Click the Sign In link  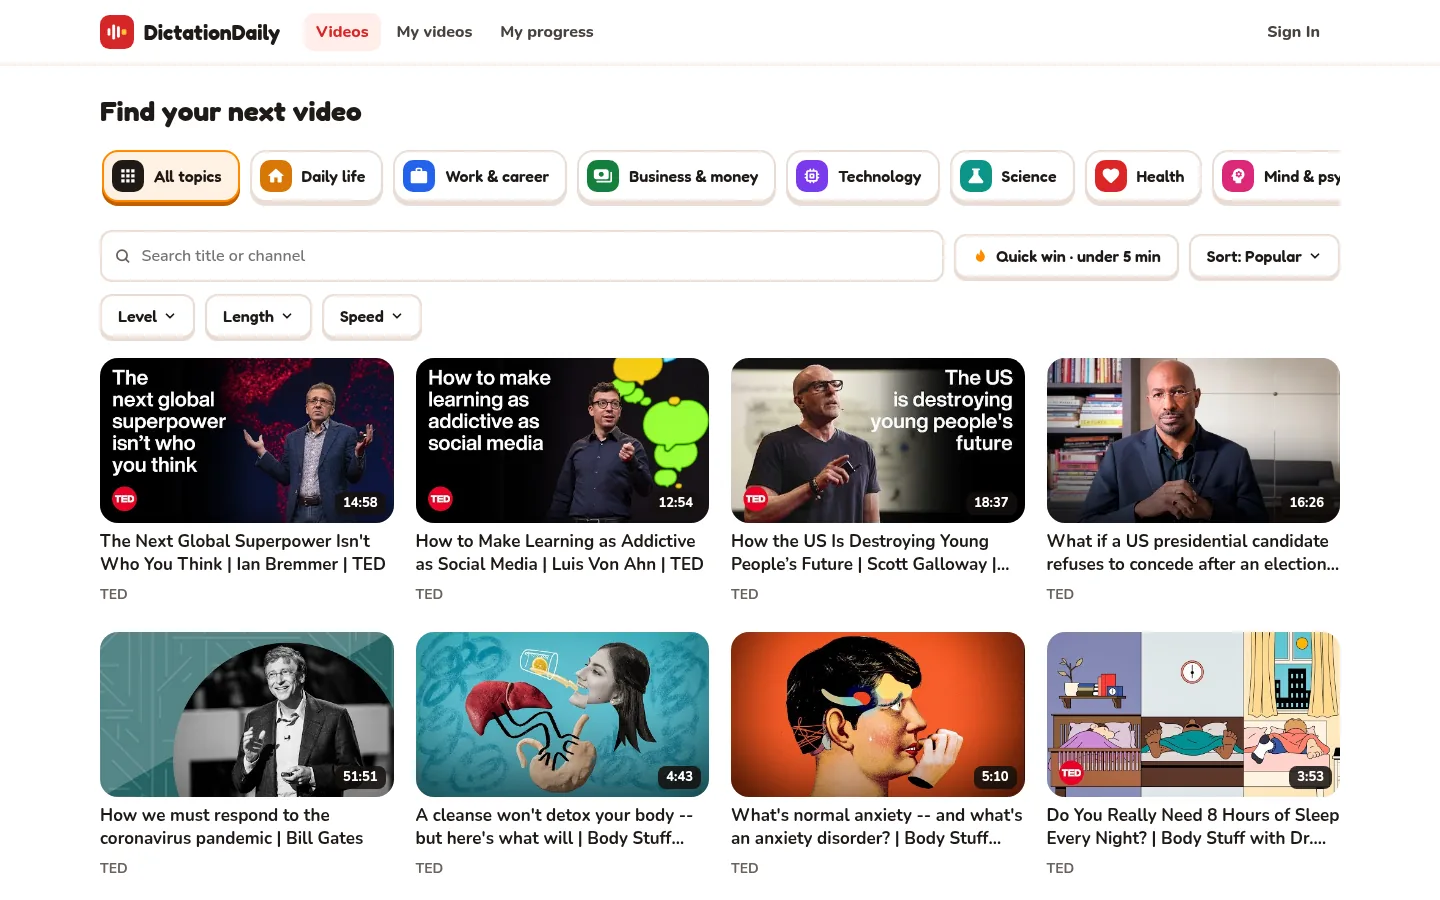click(1293, 32)
